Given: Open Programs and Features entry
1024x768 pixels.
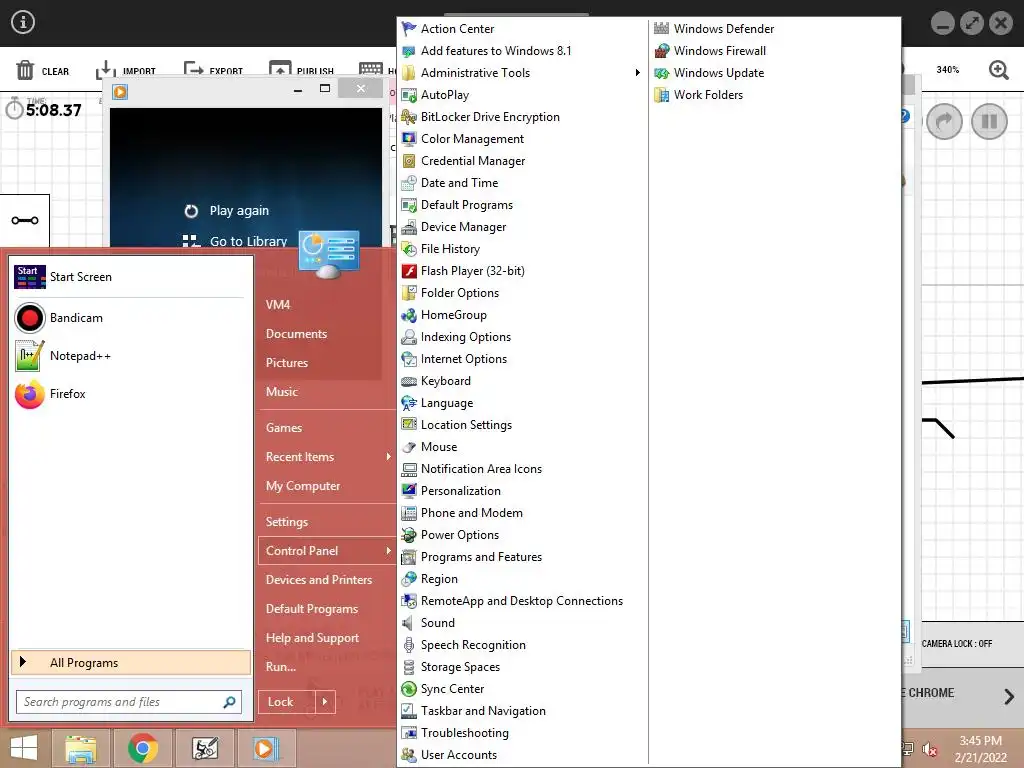Looking at the screenshot, I should click(481, 557).
